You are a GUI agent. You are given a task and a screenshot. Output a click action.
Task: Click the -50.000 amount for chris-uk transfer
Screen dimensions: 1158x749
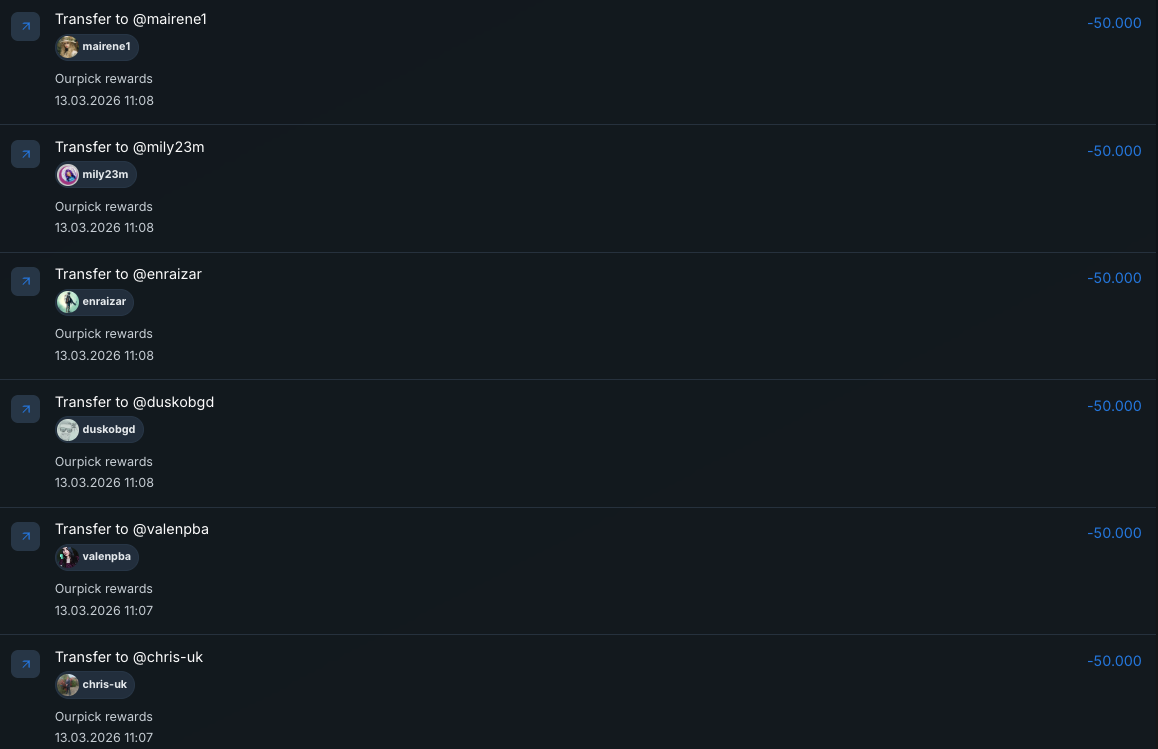(x=1114, y=661)
